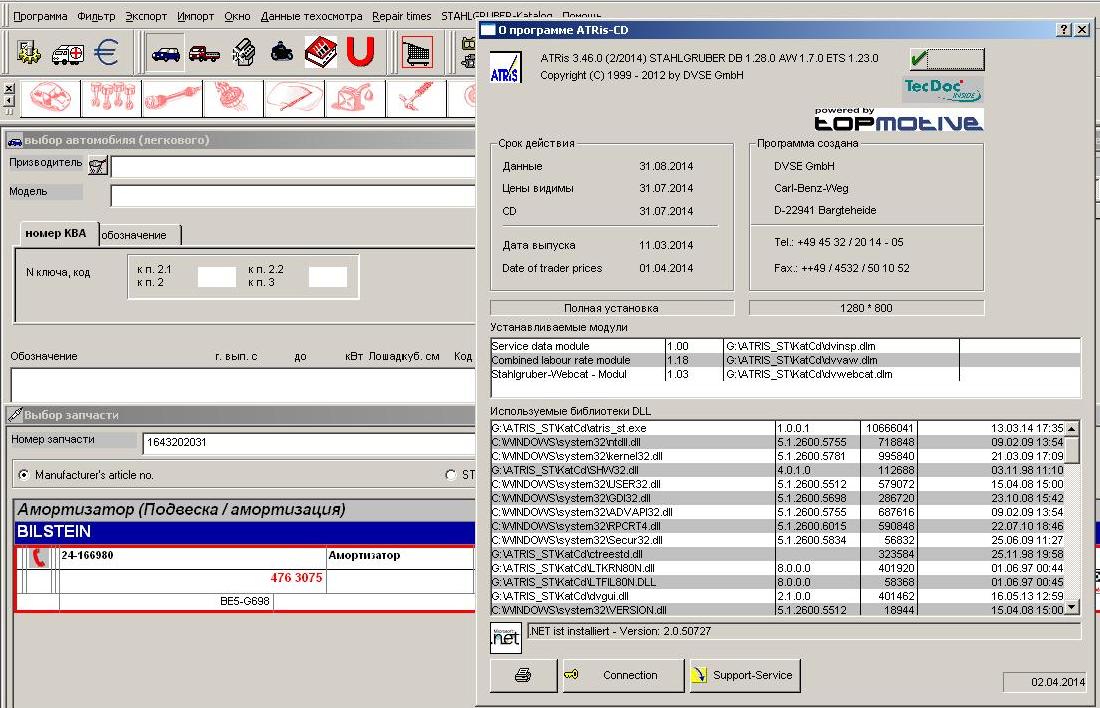This screenshot has width=1100, height=708.
Task: Choose the engine pistons category thumbnail
Action: click(111, 98)
